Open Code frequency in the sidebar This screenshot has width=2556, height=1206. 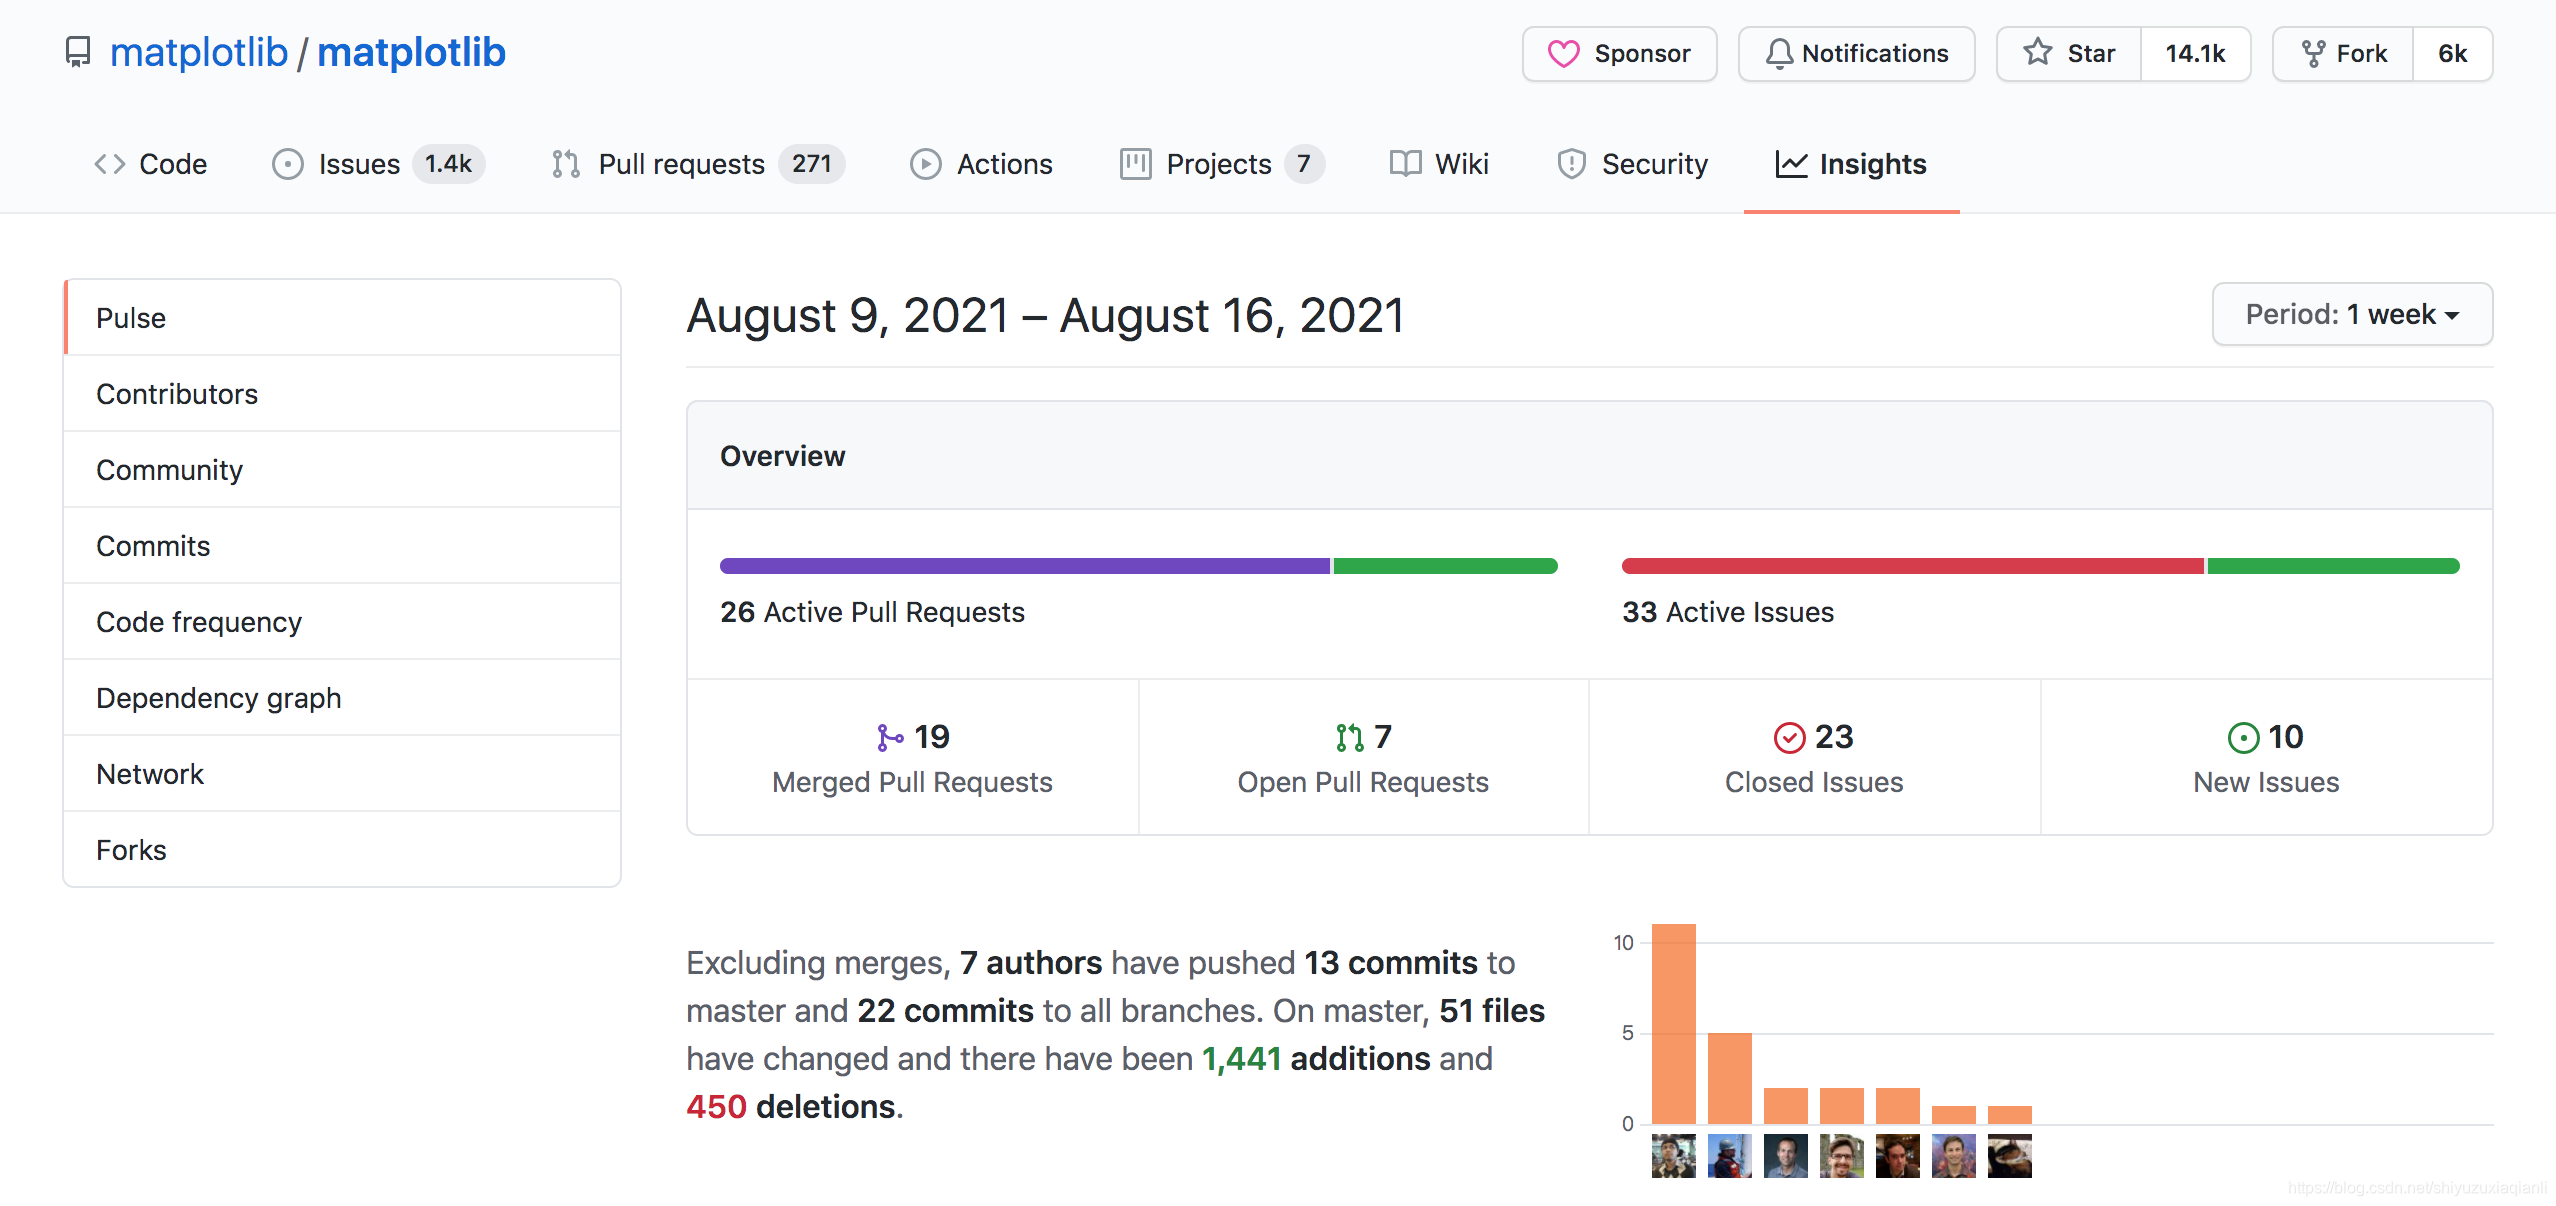point(199,622)
